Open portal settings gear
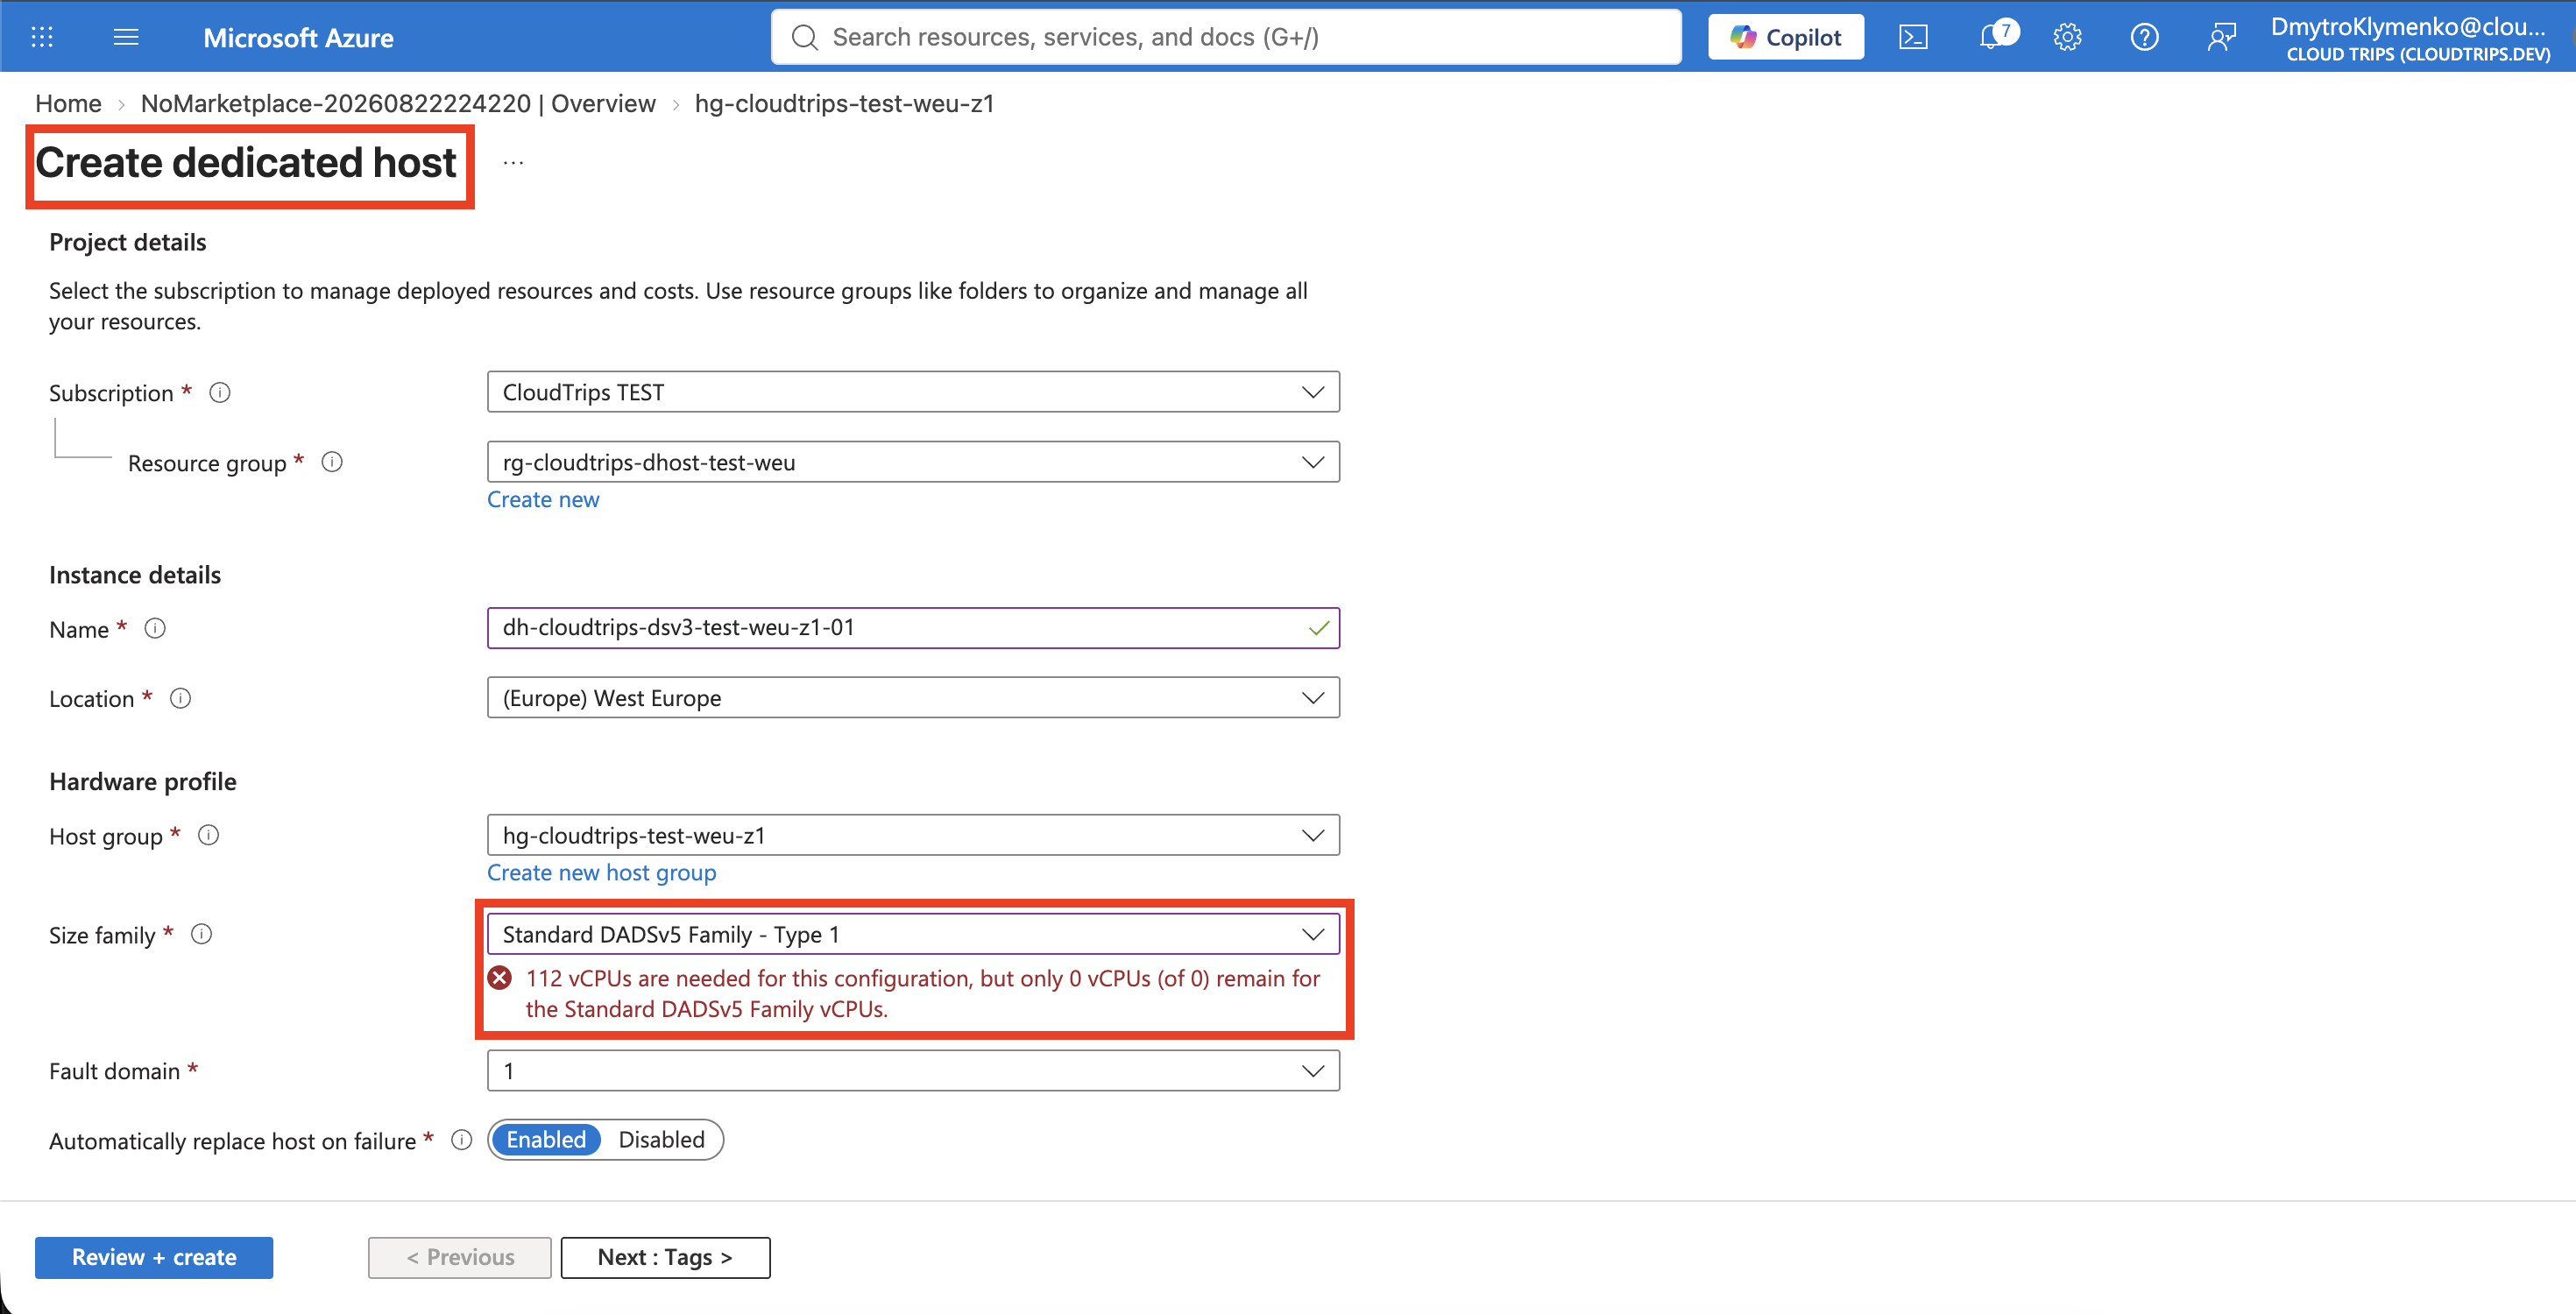Screen dimensions: 2576x1314 point(2067,37)
